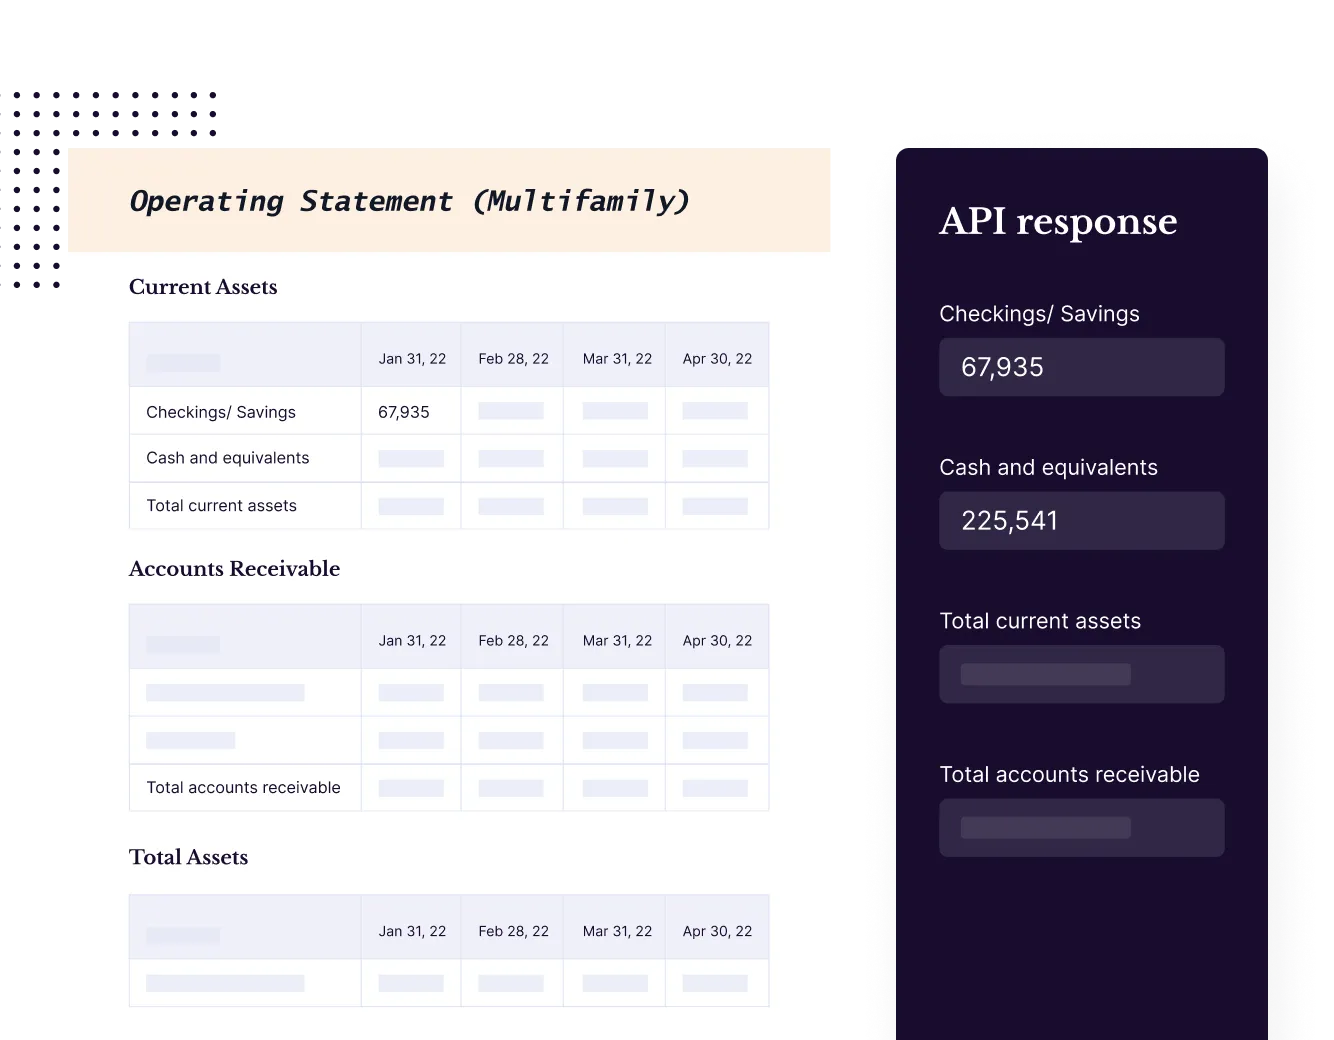Image resolution: width=1334 pixels, height=1040 pixels.
Task: Select the Current Assets section heading
Action: coord(203,287)
